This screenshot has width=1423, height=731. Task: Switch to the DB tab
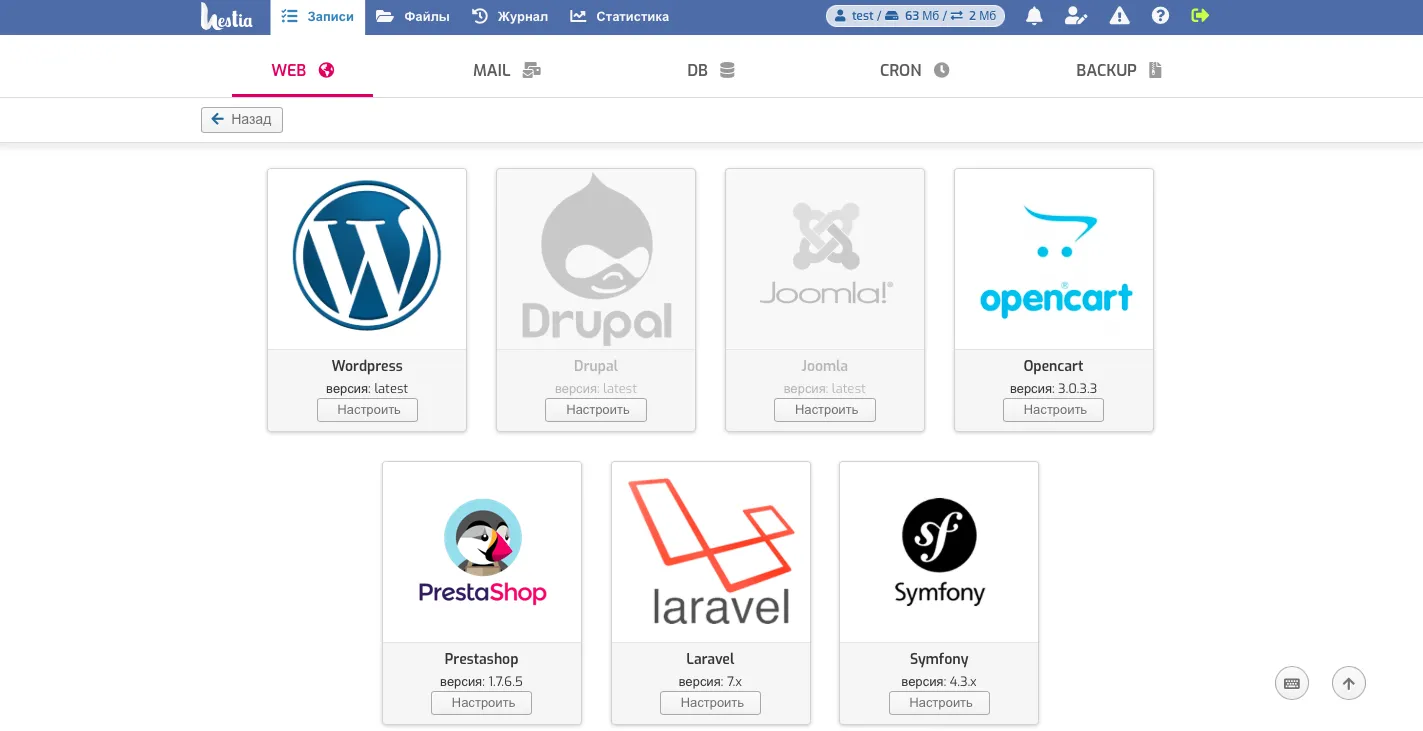point(711,70)
